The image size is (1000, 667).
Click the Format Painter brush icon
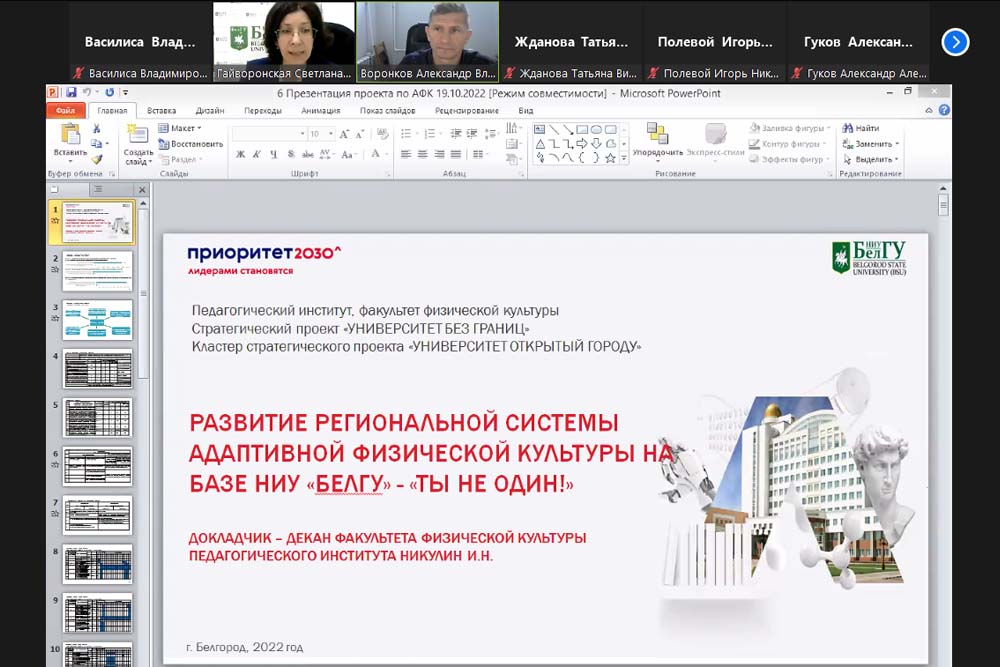click(x=97, y=159)
